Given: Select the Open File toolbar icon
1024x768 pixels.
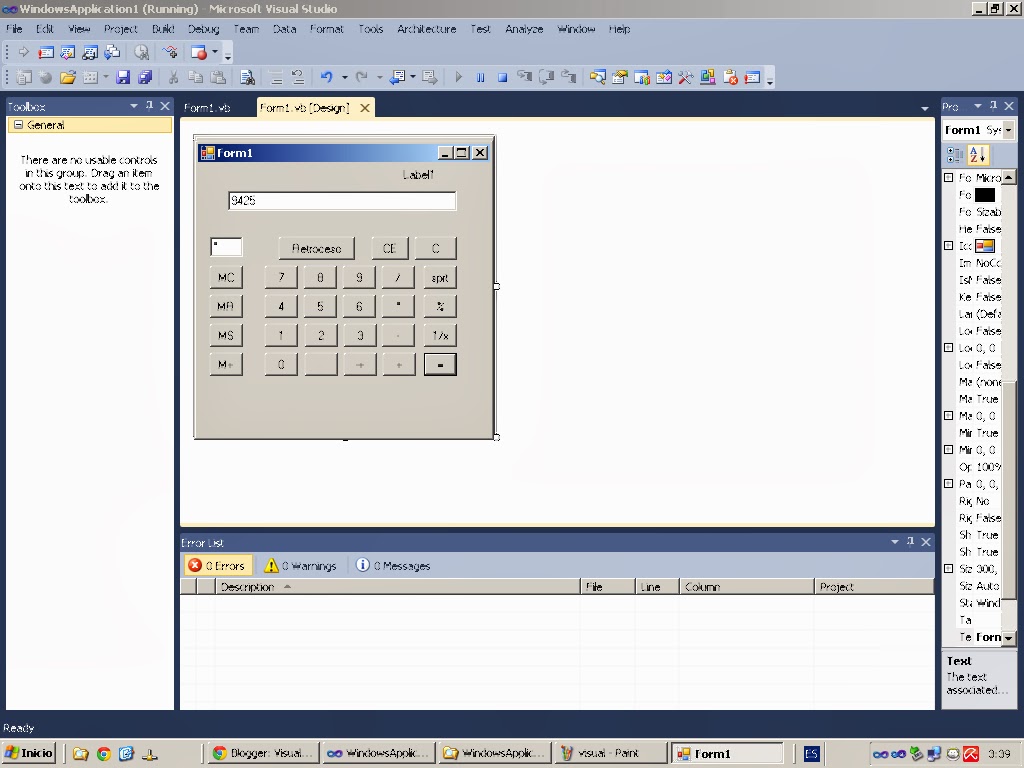Looking at the screenshot, I should (x=70, y=77).
